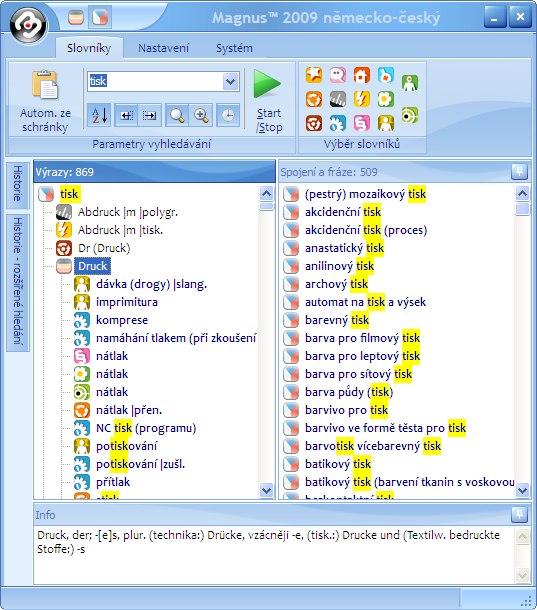Click the Výrazy list scrollbar thumb
The height and width of the screenshot is (610, 537).
click(x=267, y=206)
